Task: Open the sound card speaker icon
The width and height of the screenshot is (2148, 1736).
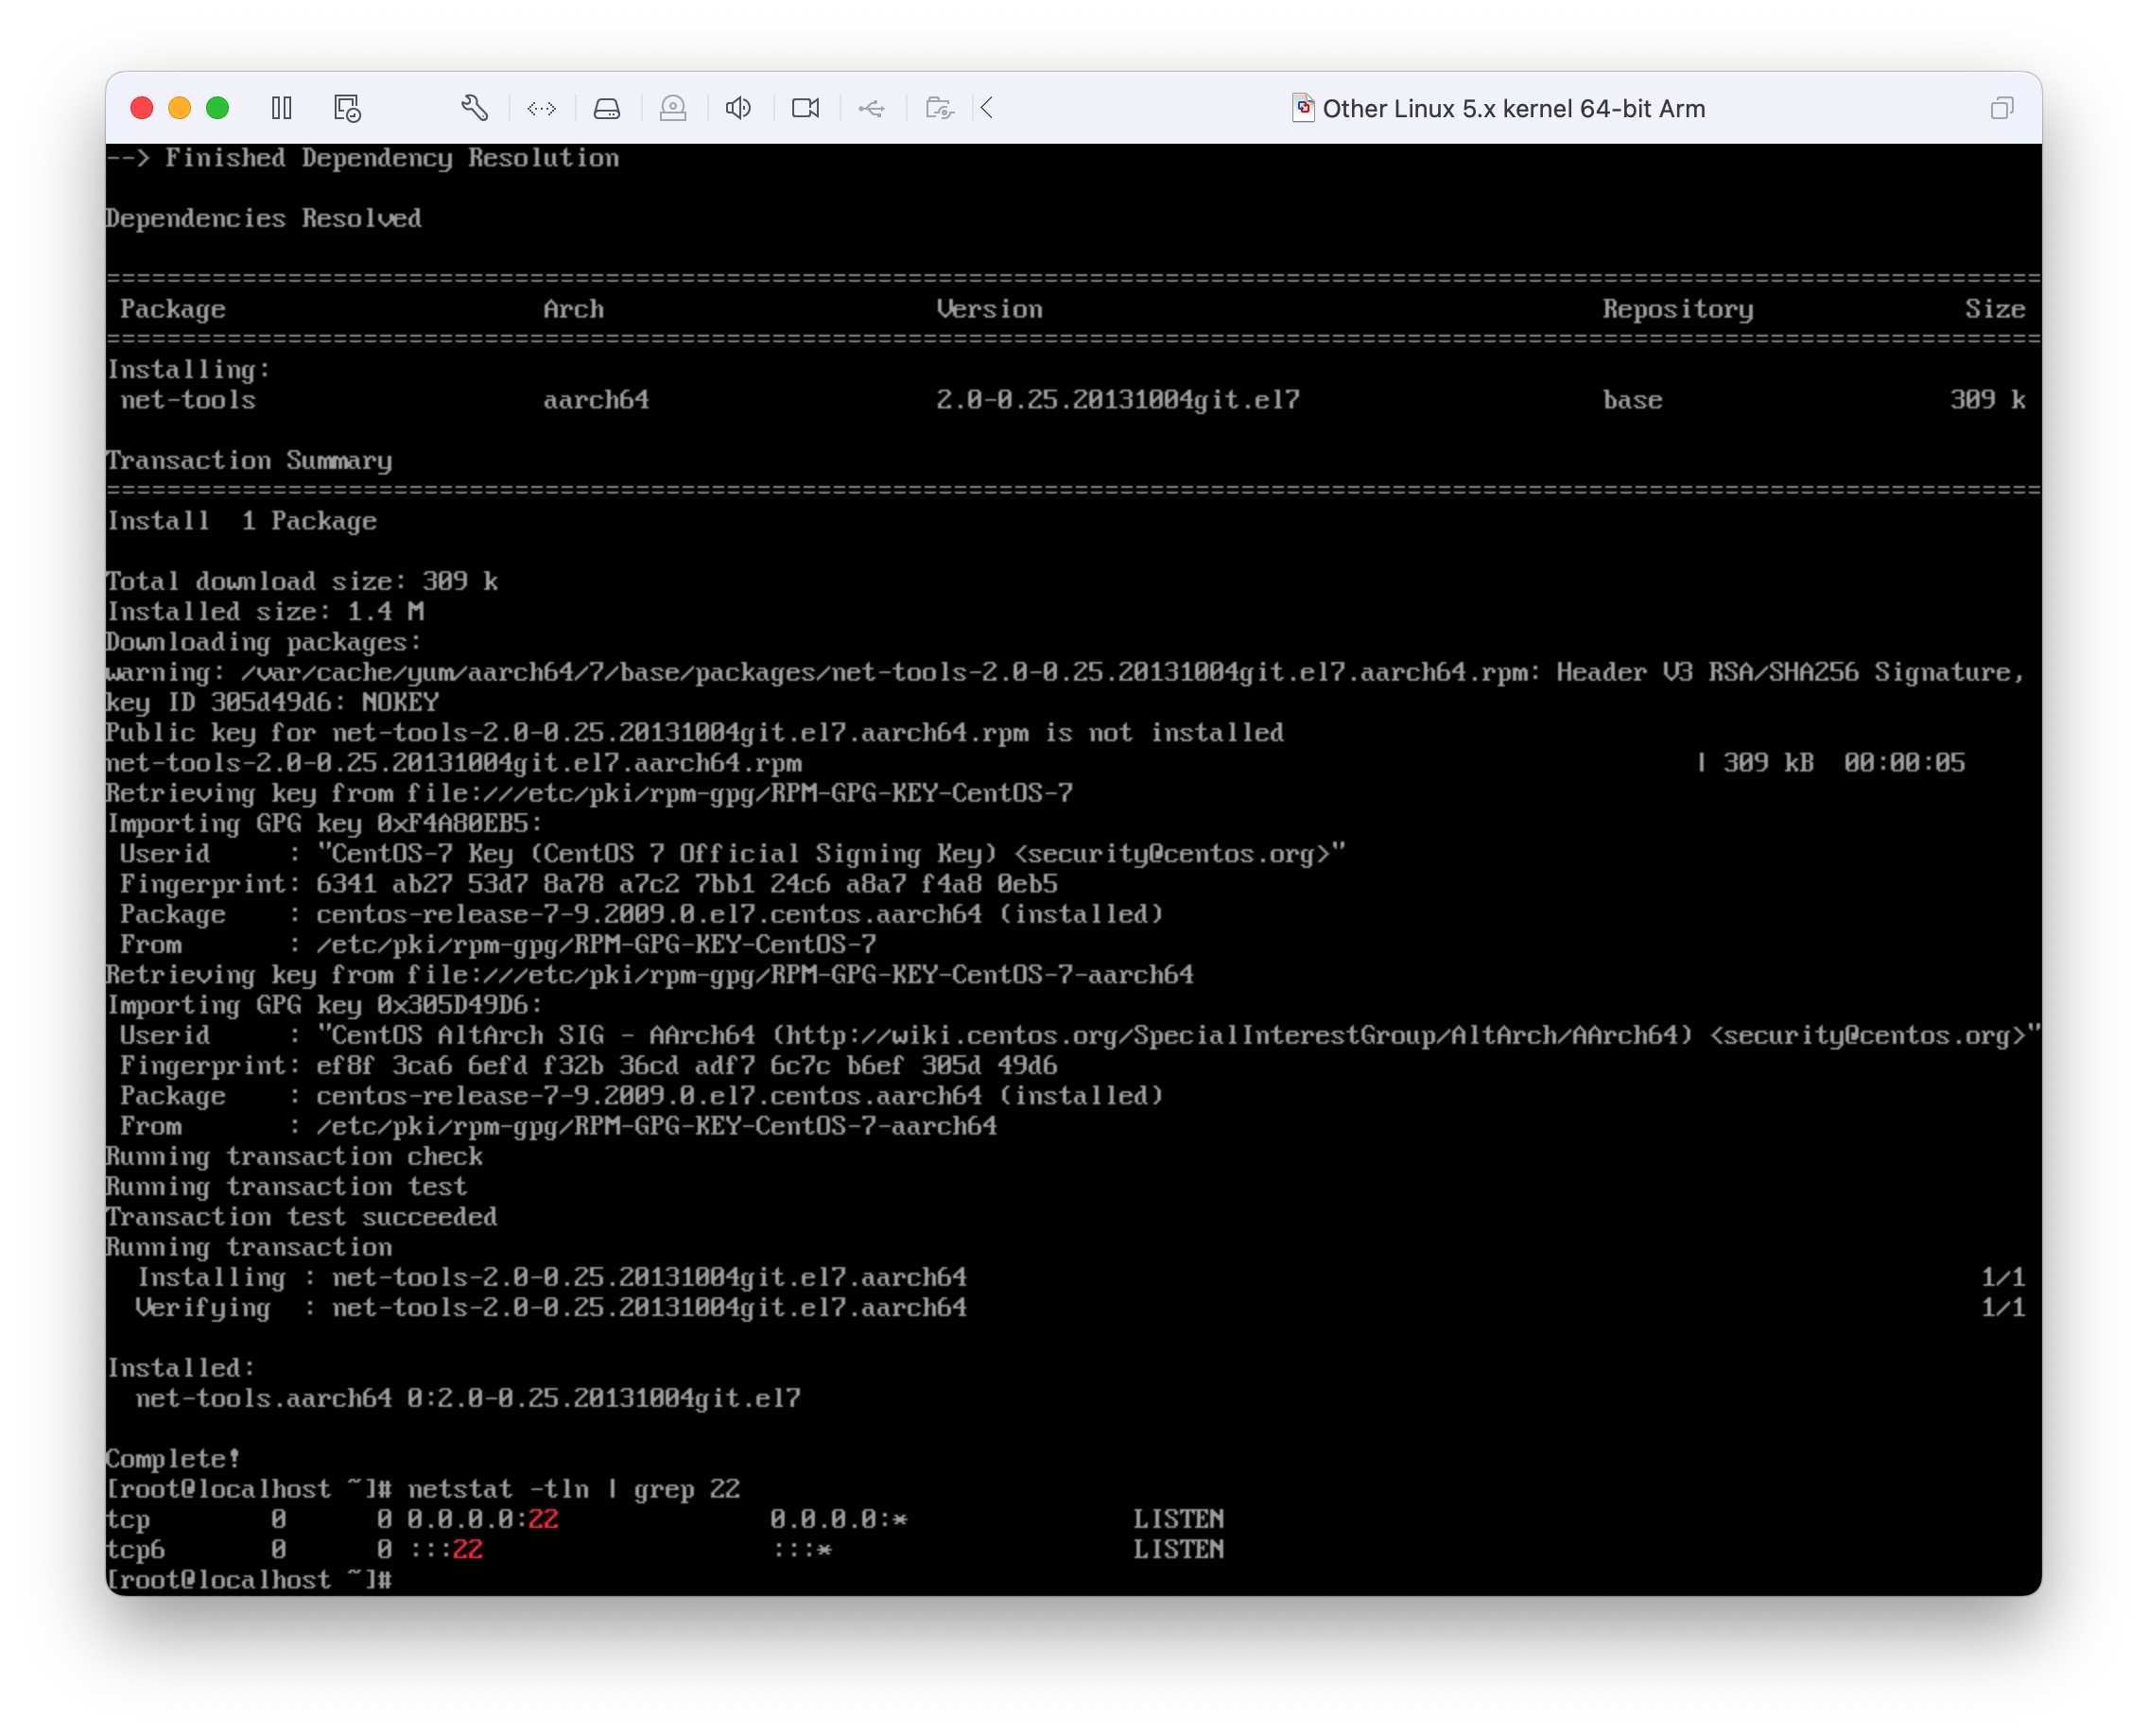Action: (739, 108)
